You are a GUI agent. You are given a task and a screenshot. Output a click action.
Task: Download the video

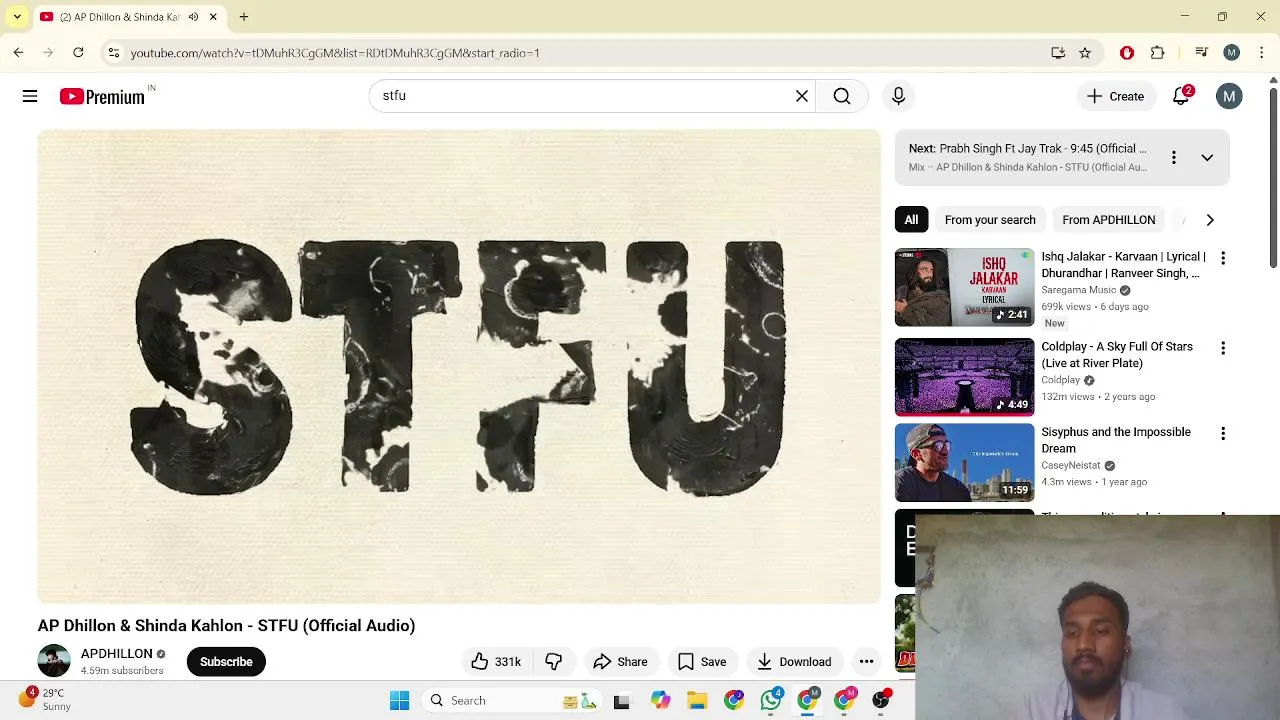click(794, 662)
